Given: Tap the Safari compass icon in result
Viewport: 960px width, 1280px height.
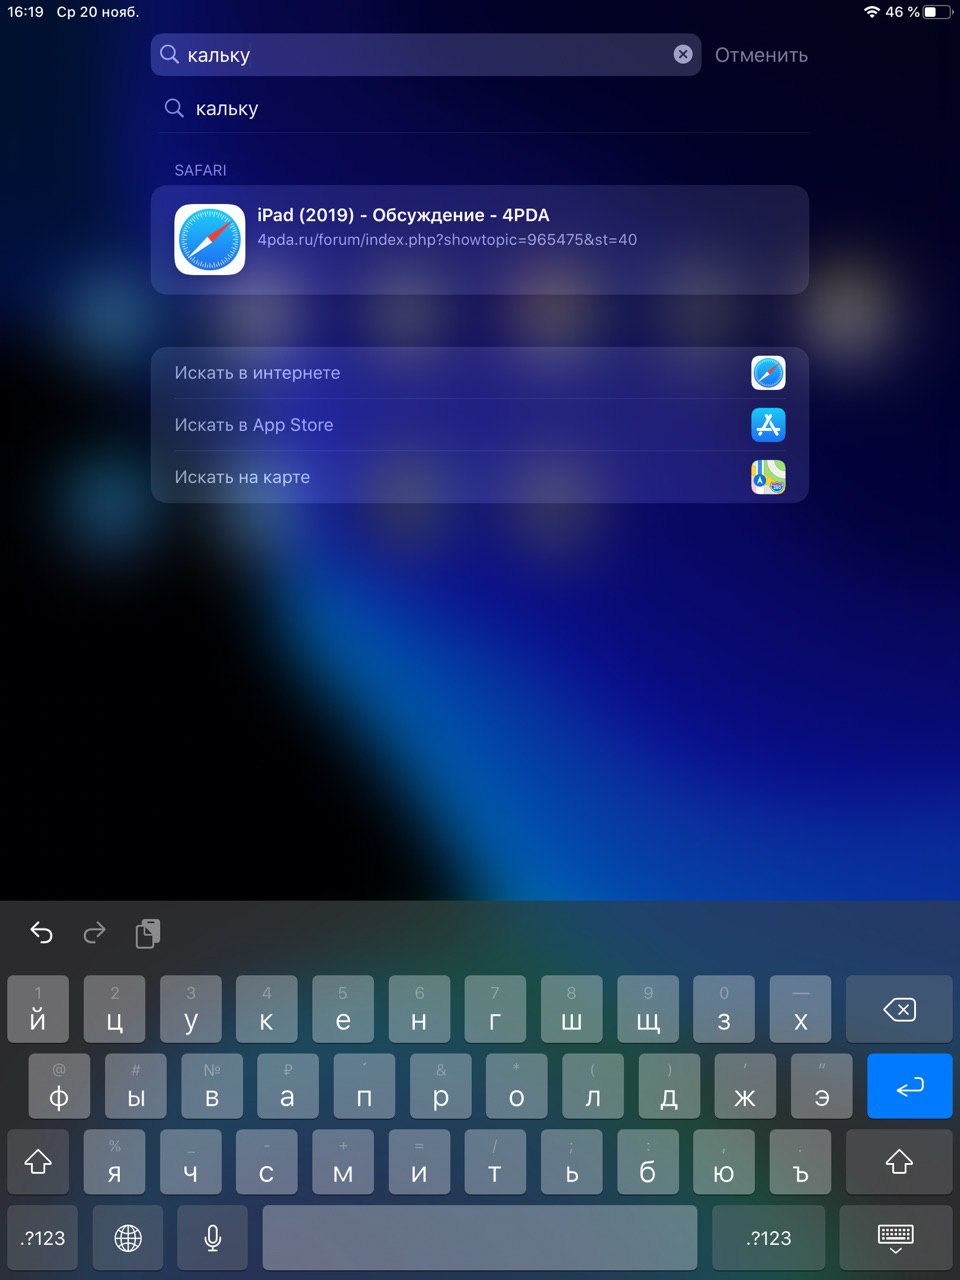Looking at the screenshot, I should pyautogui.click(x=210, y=240).
